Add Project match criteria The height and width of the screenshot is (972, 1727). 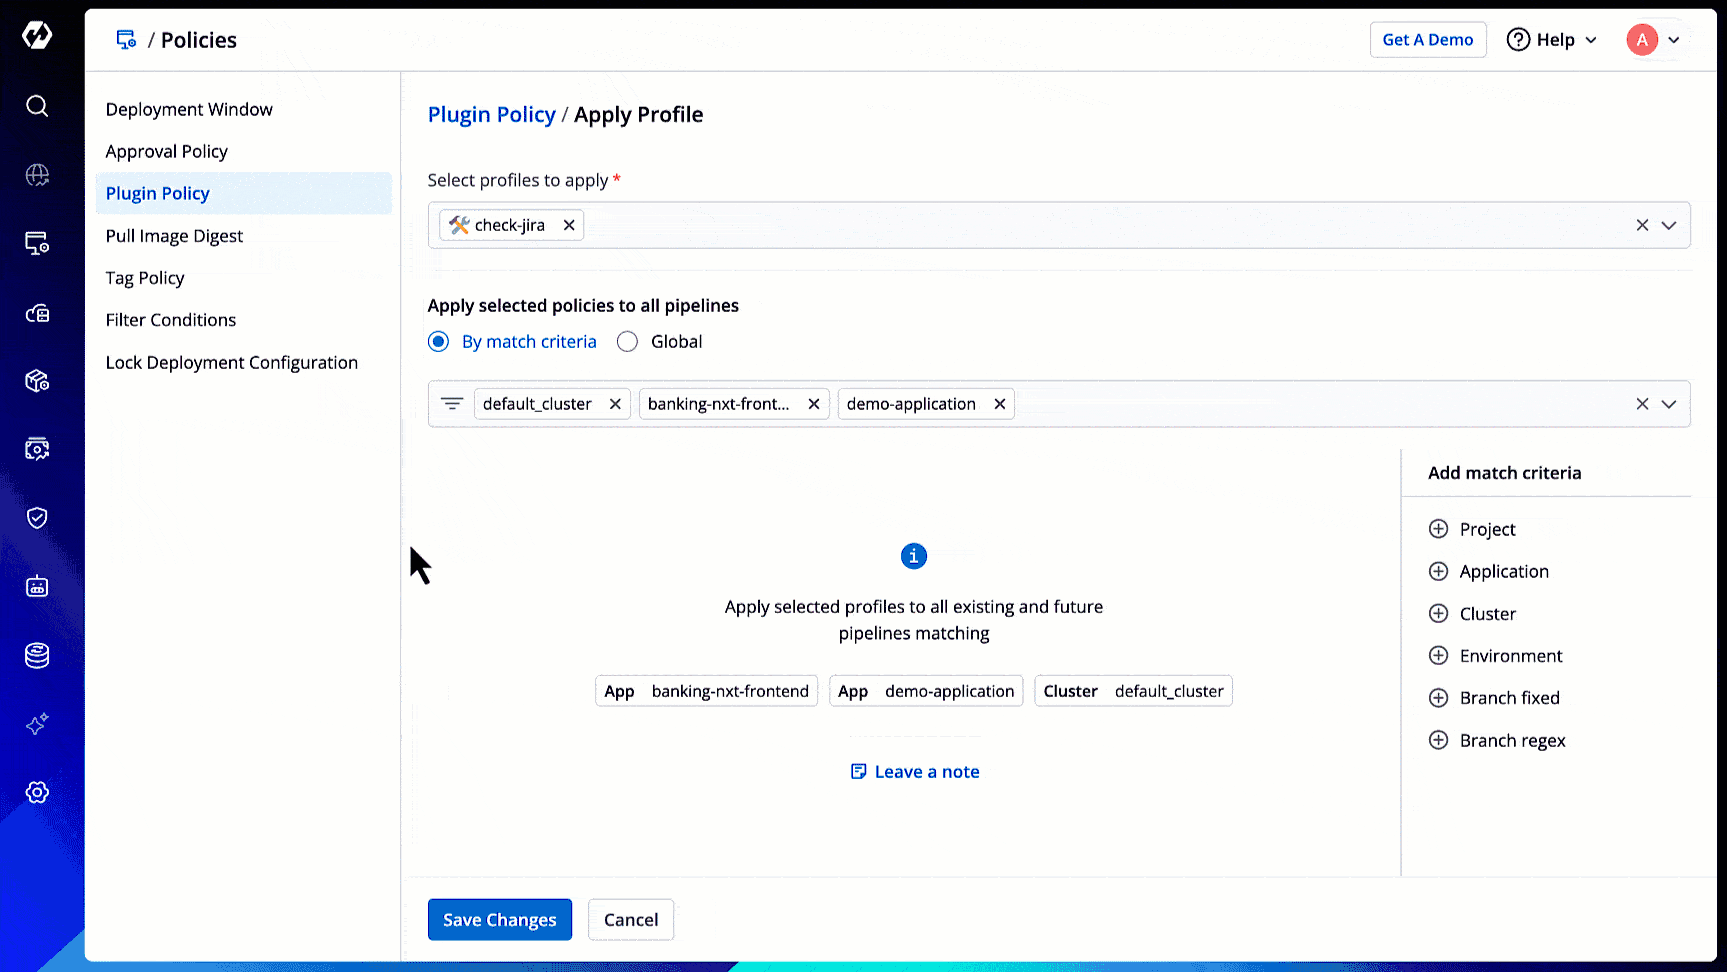click(1439, 529)
